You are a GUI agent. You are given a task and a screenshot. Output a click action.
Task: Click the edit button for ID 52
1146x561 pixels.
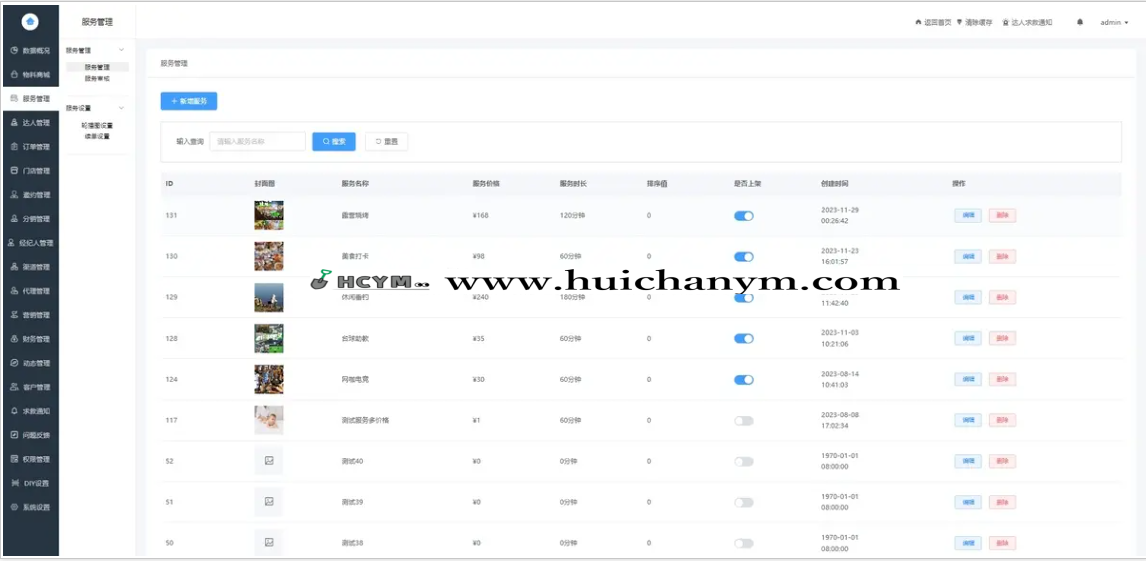point(968,461)
